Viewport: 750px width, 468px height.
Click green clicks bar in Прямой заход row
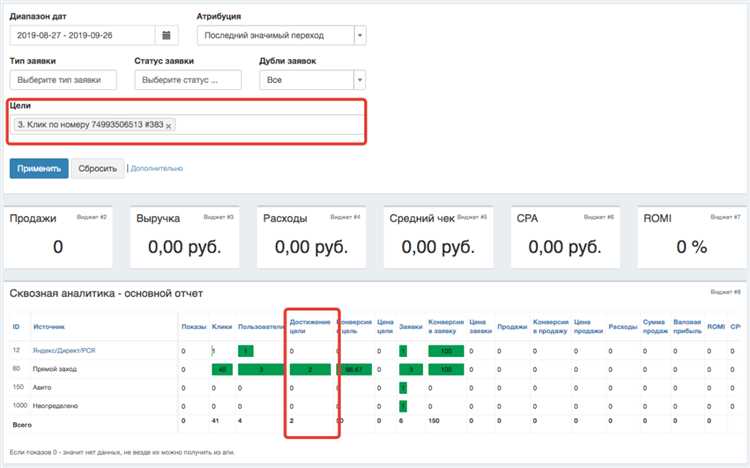pyautogui.click(x=222, y=369)
